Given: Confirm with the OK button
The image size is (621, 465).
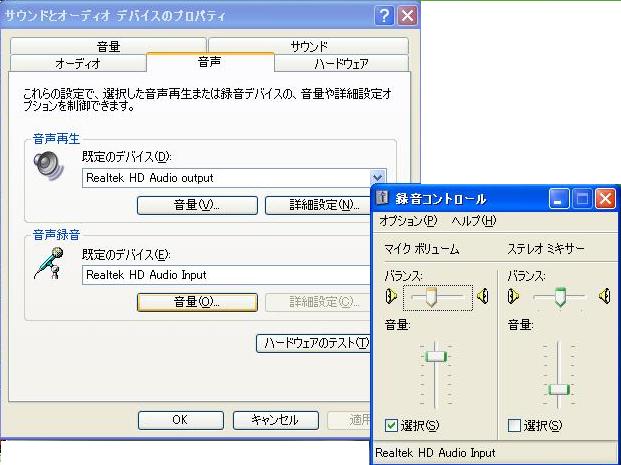Looking at the screenshot, I should (x=181, y=420).
